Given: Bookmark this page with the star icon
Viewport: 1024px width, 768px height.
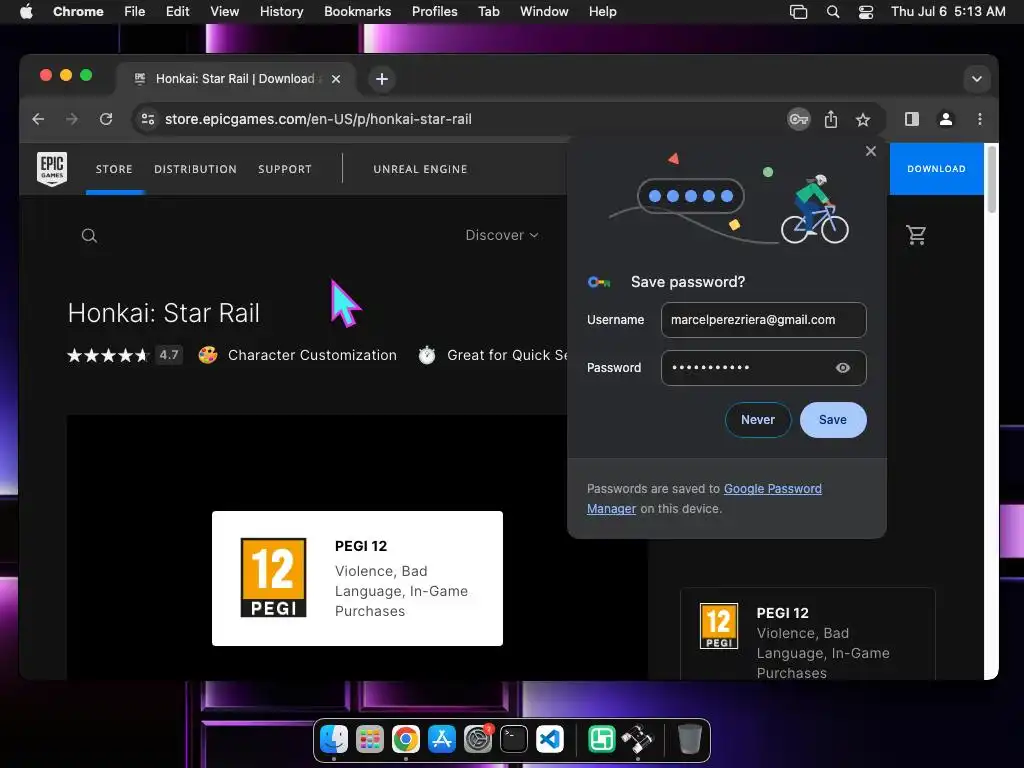Looking at the screenshot, I should tap(863, 120).
